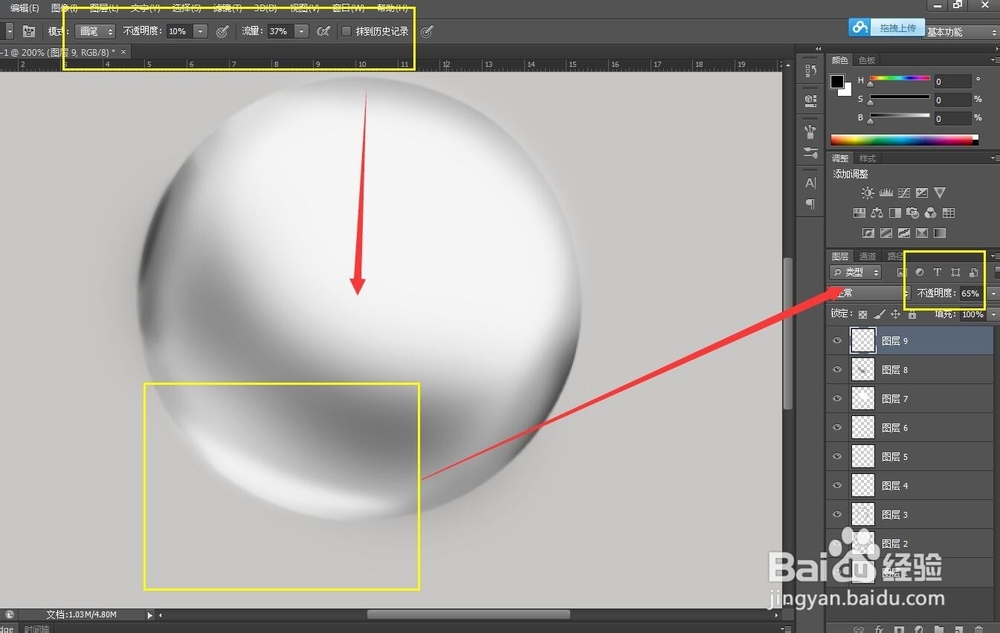Add a Photo Filter adjustment (camera icon)
Viewport: 1000px width, 633px height.
913,213
